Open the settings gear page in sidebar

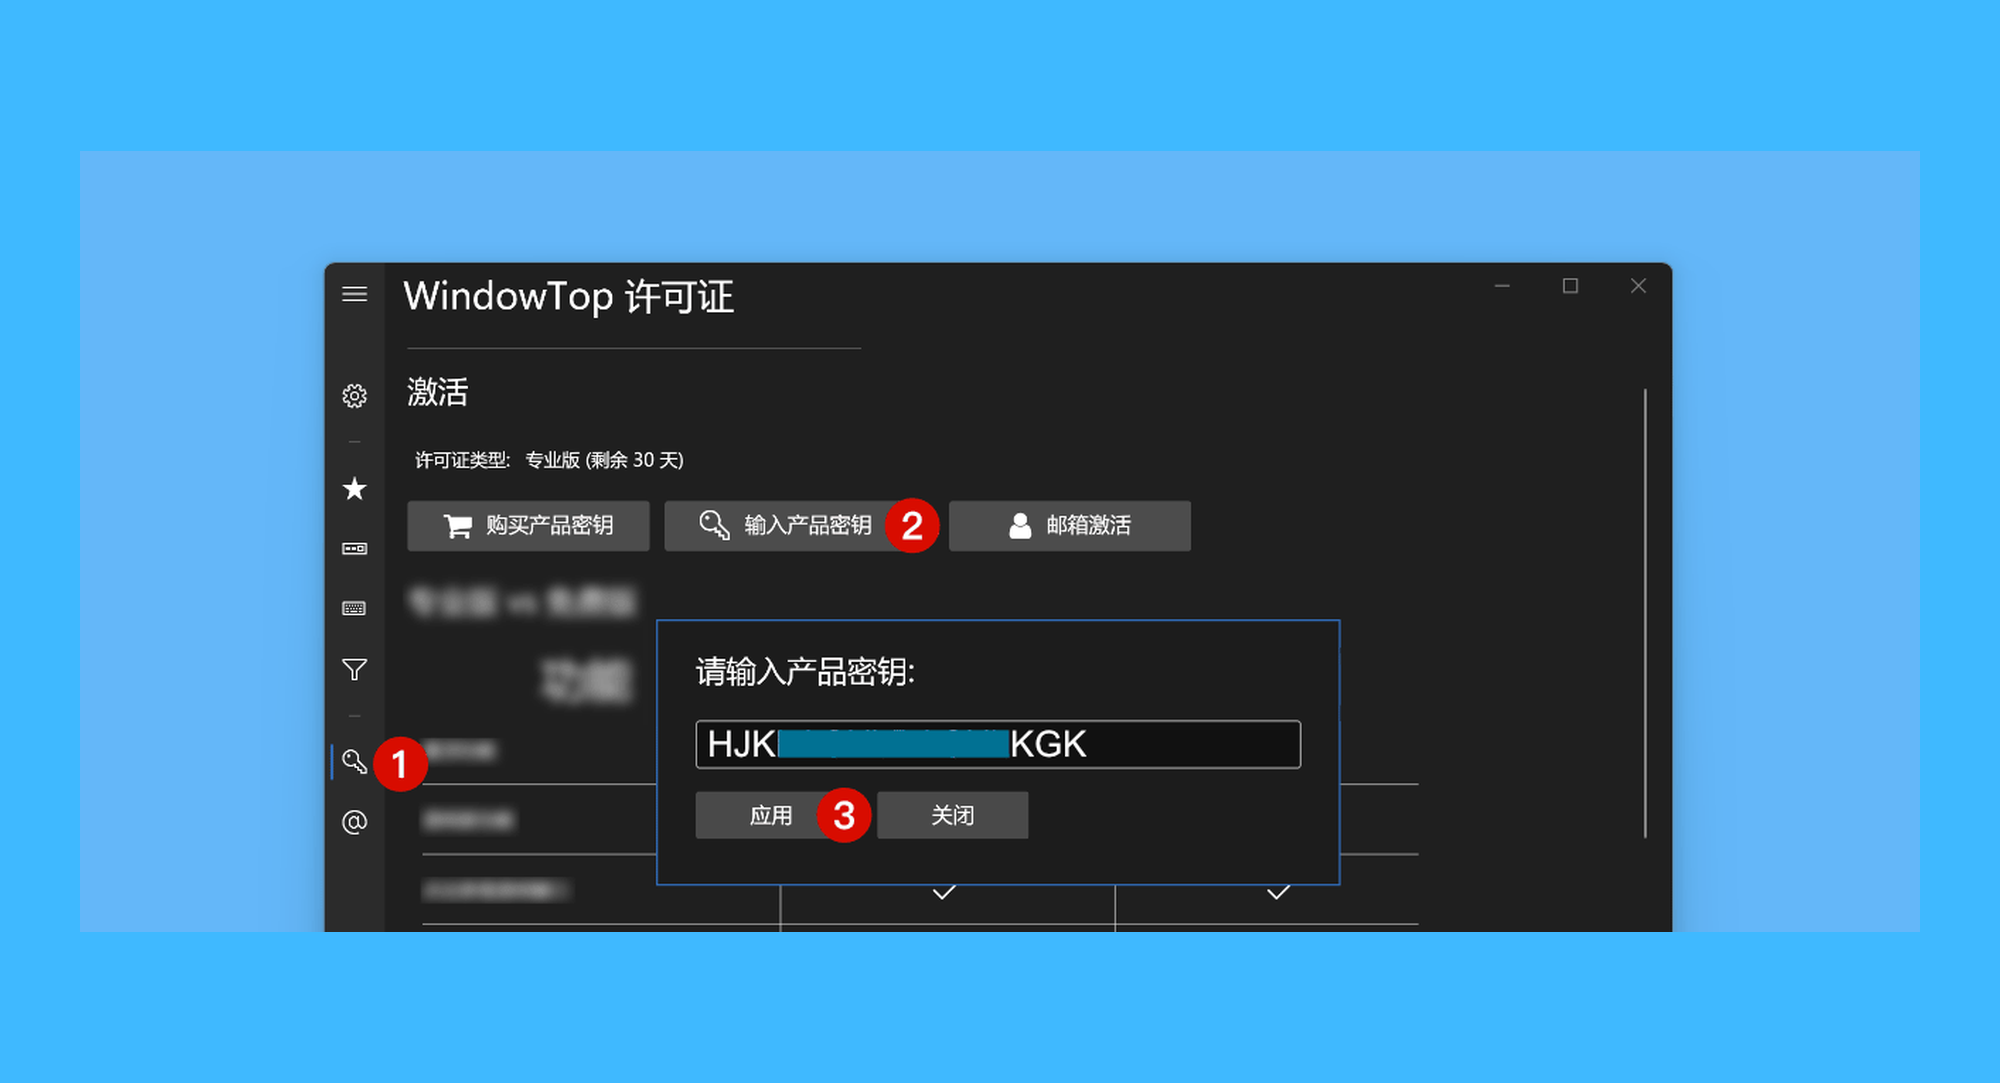point(354,396)
